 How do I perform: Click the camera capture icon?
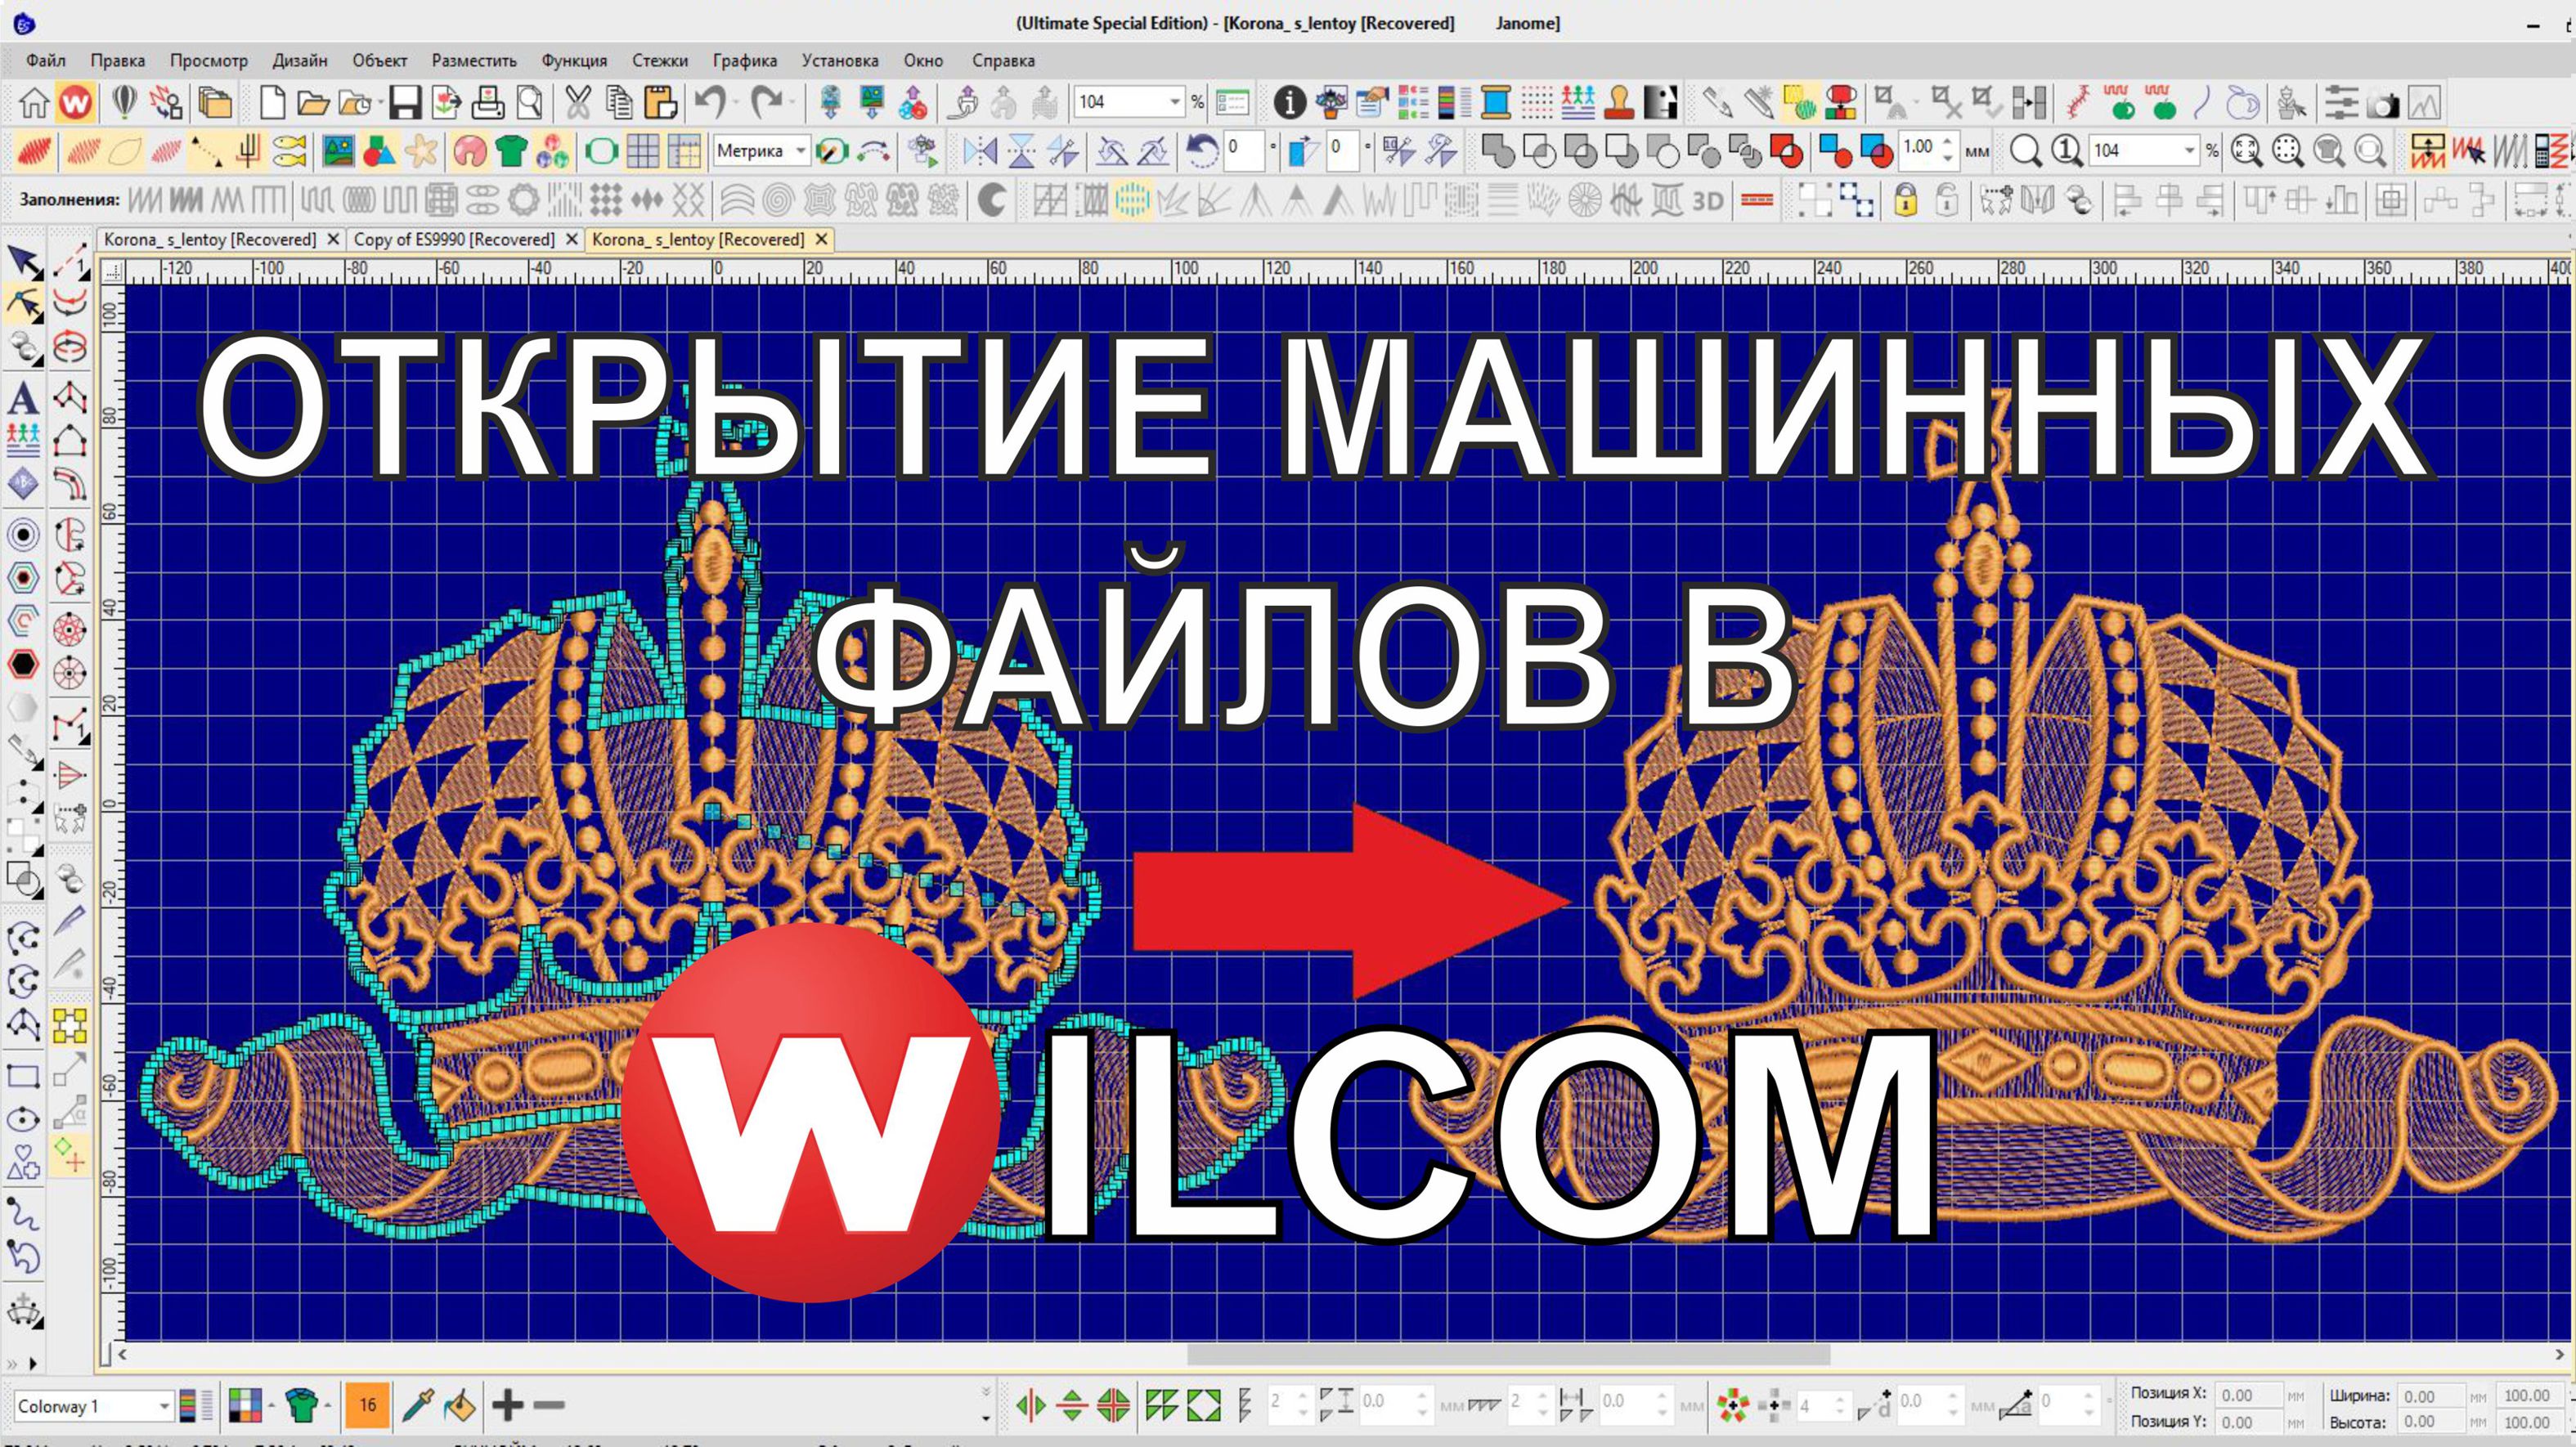tap(2384, 103)
